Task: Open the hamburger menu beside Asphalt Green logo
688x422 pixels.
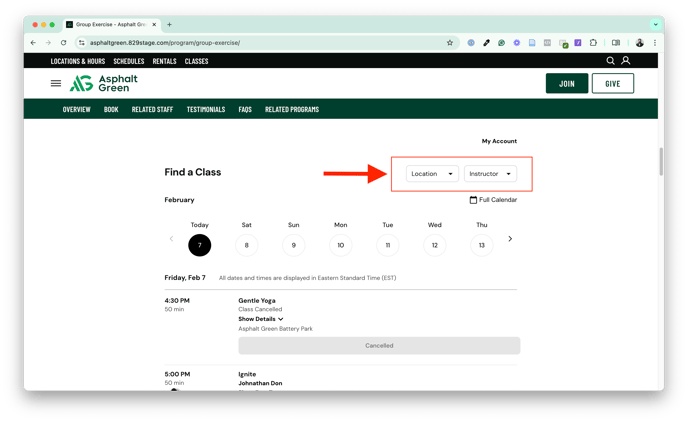Action: 56,83
